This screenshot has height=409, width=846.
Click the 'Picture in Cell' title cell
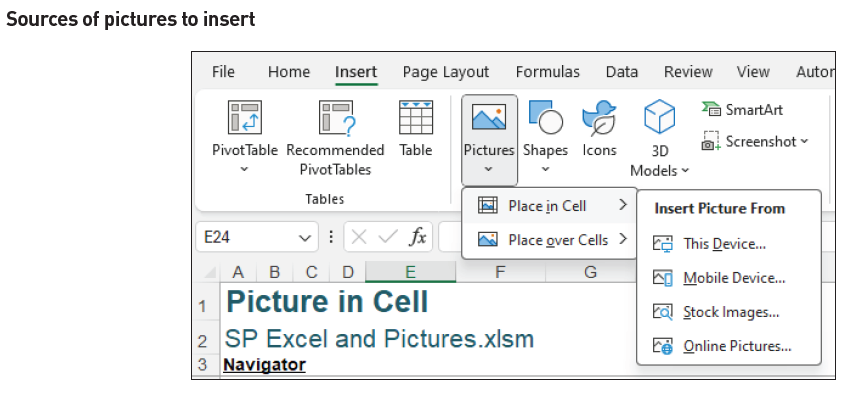(327, 302)
